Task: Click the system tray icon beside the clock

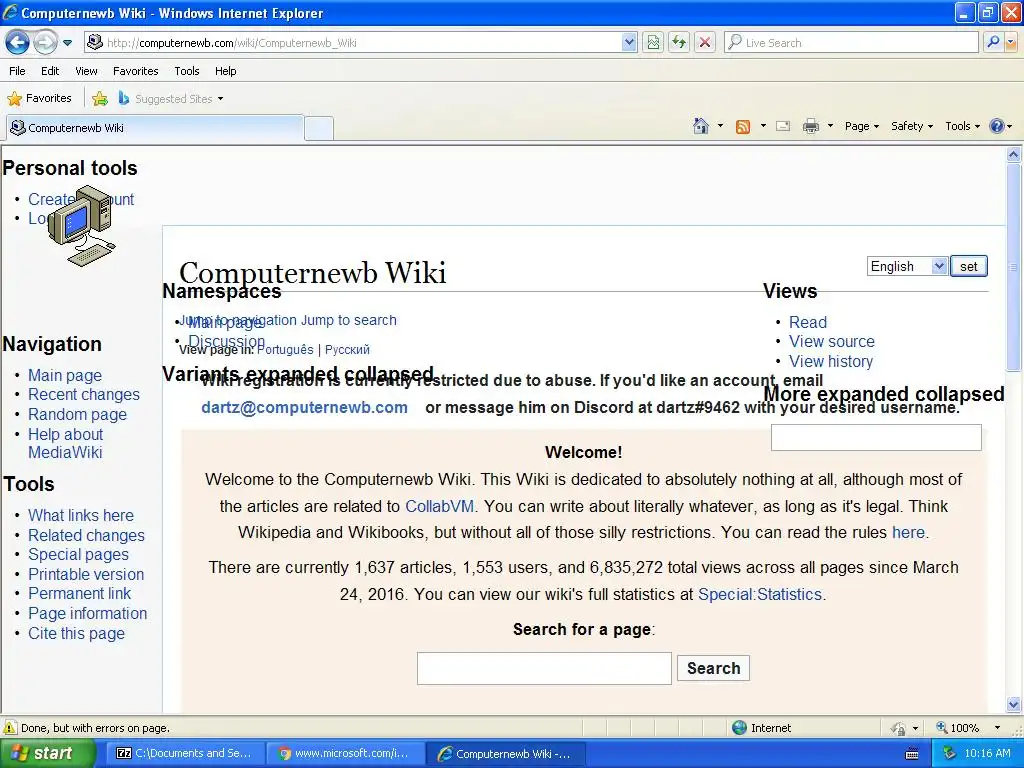Action: (x=949, y=754)
